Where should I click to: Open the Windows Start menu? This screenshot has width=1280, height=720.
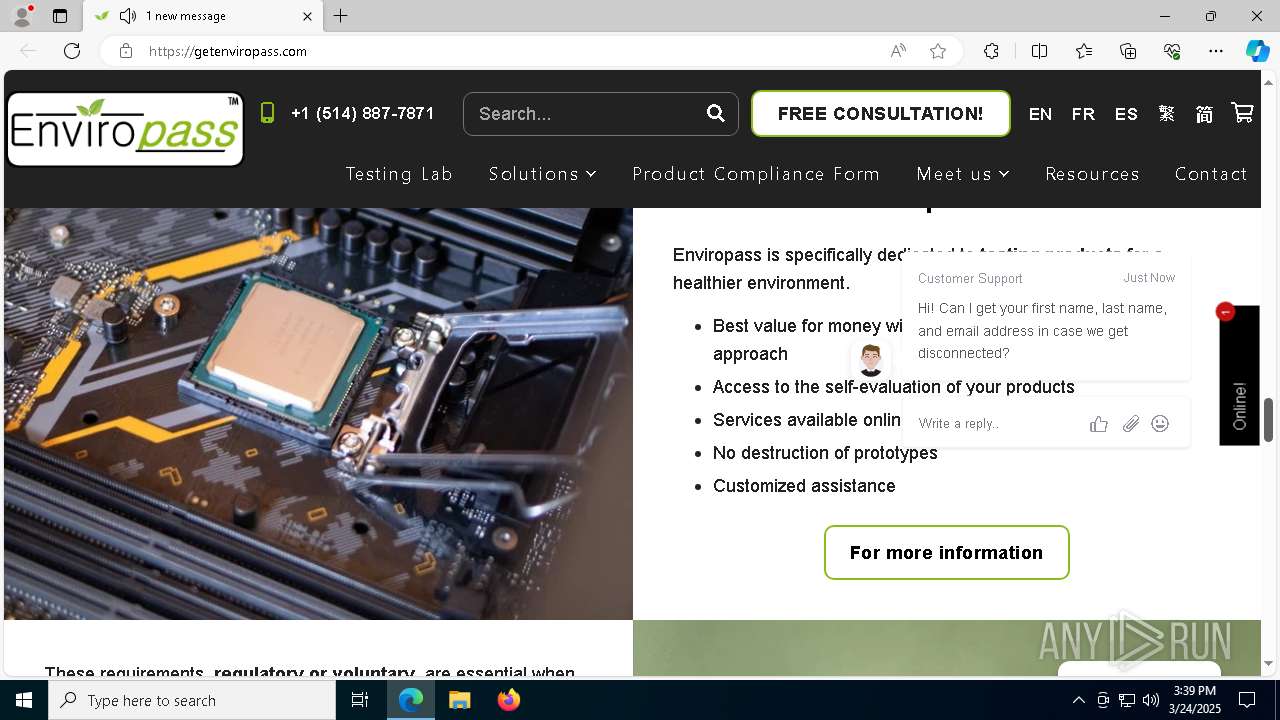click(x=24, y=700)
